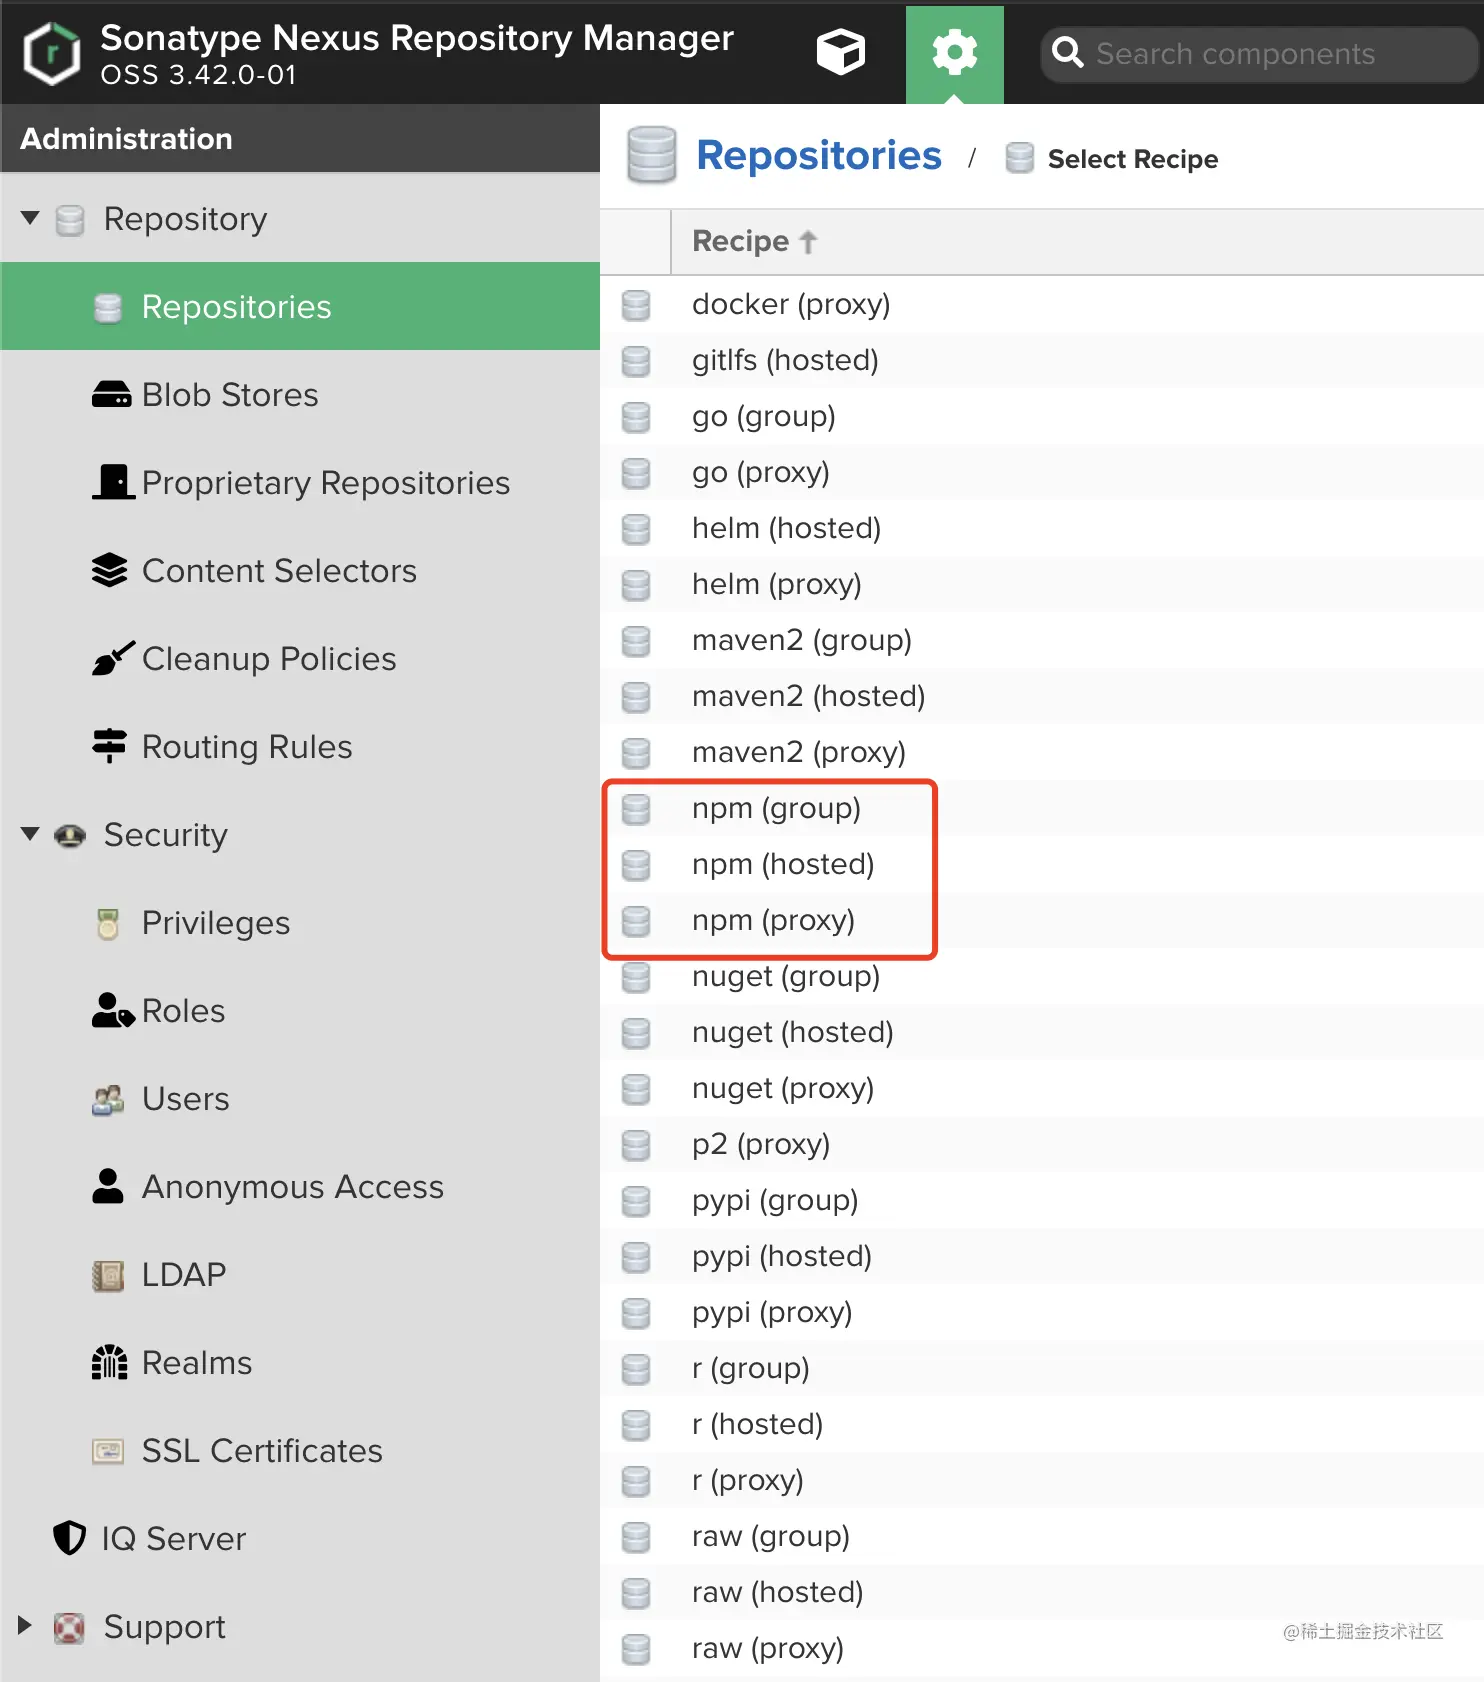This screenshot has width=1484, height=1682.
Task: Choose the r (hosted) recipe
Action: click(x=757, y=1424)
